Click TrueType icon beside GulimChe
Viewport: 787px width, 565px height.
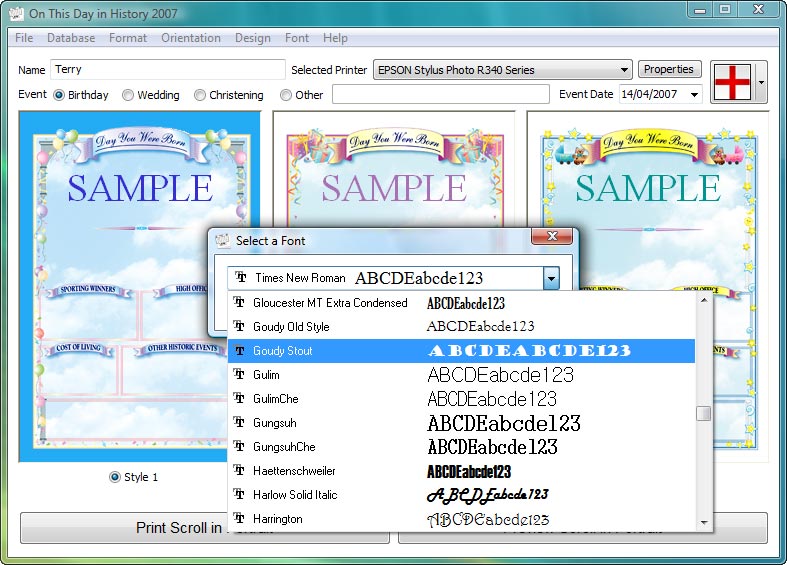239,398
